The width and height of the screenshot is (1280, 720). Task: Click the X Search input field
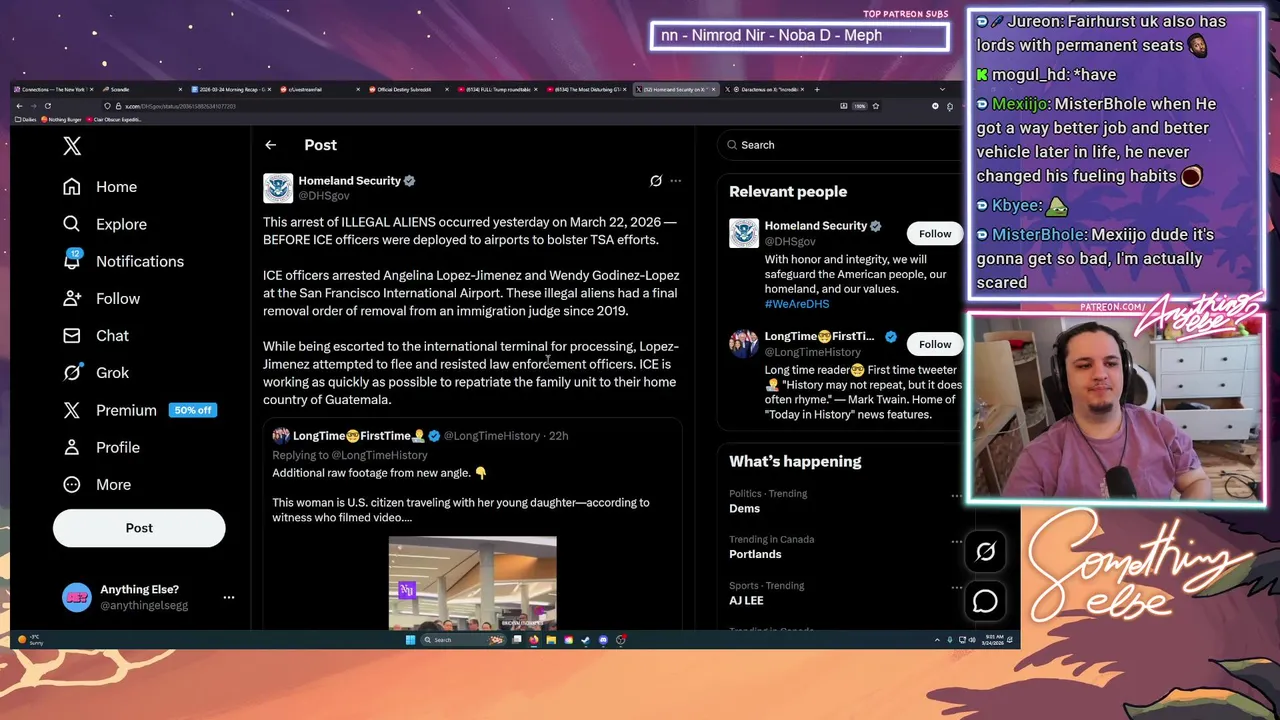tap(838, 145)
